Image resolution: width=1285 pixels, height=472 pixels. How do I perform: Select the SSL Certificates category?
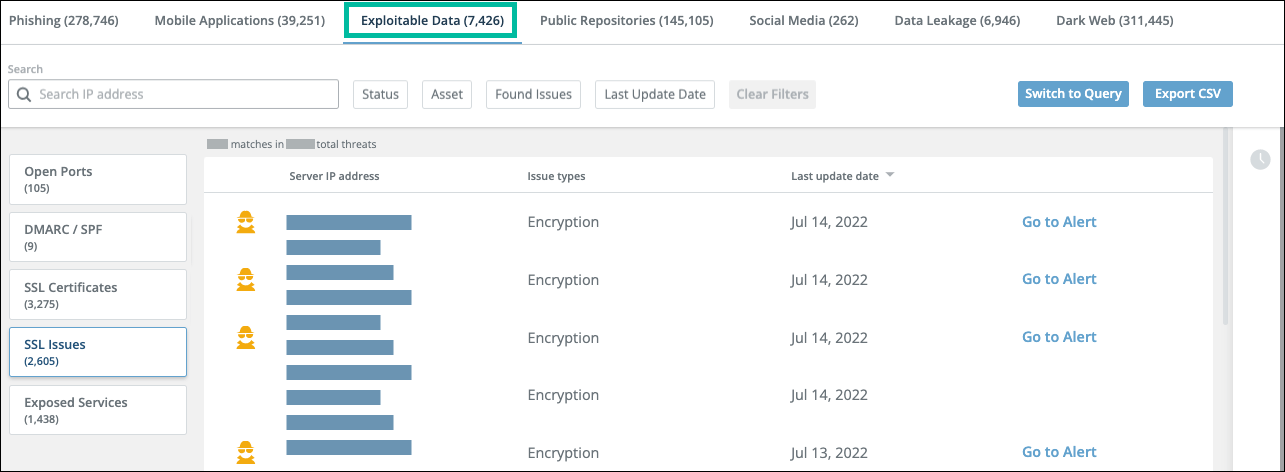pyautogui.click(x=98, y=294)
